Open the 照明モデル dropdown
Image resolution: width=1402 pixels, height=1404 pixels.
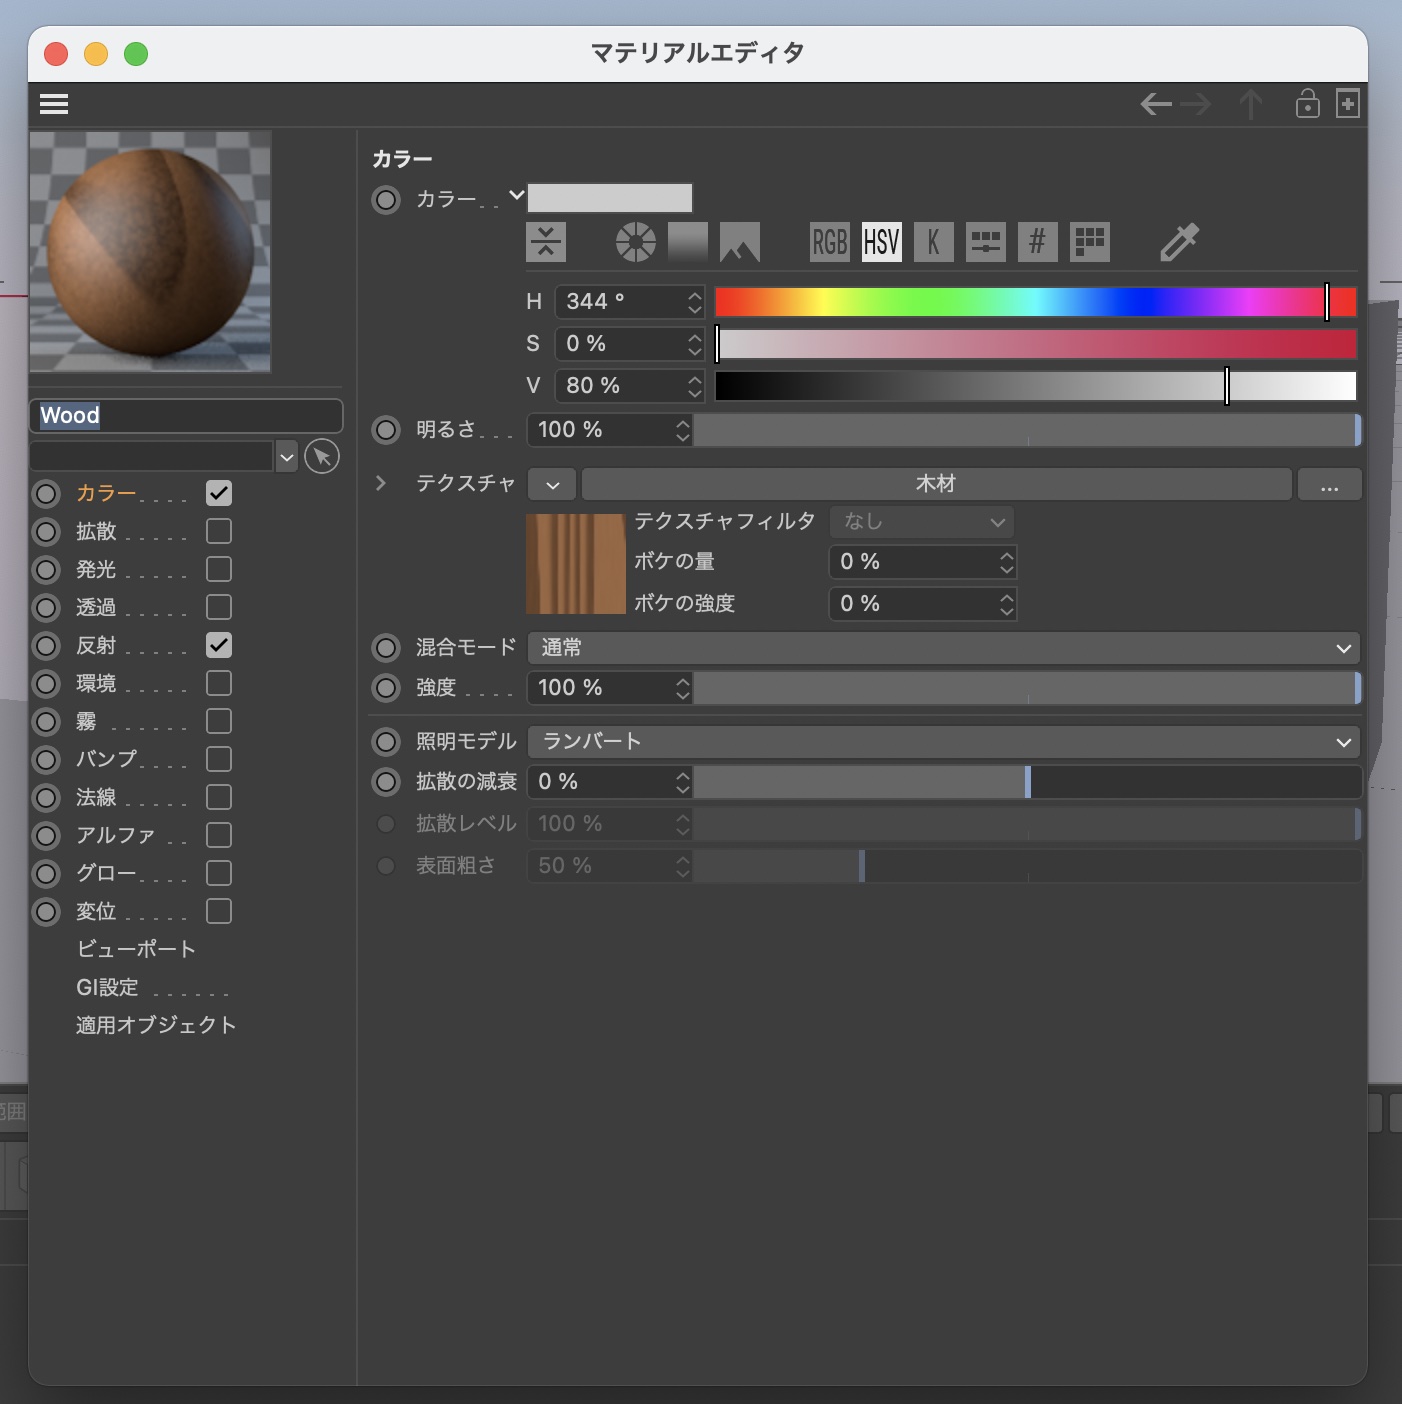(943, 742)
